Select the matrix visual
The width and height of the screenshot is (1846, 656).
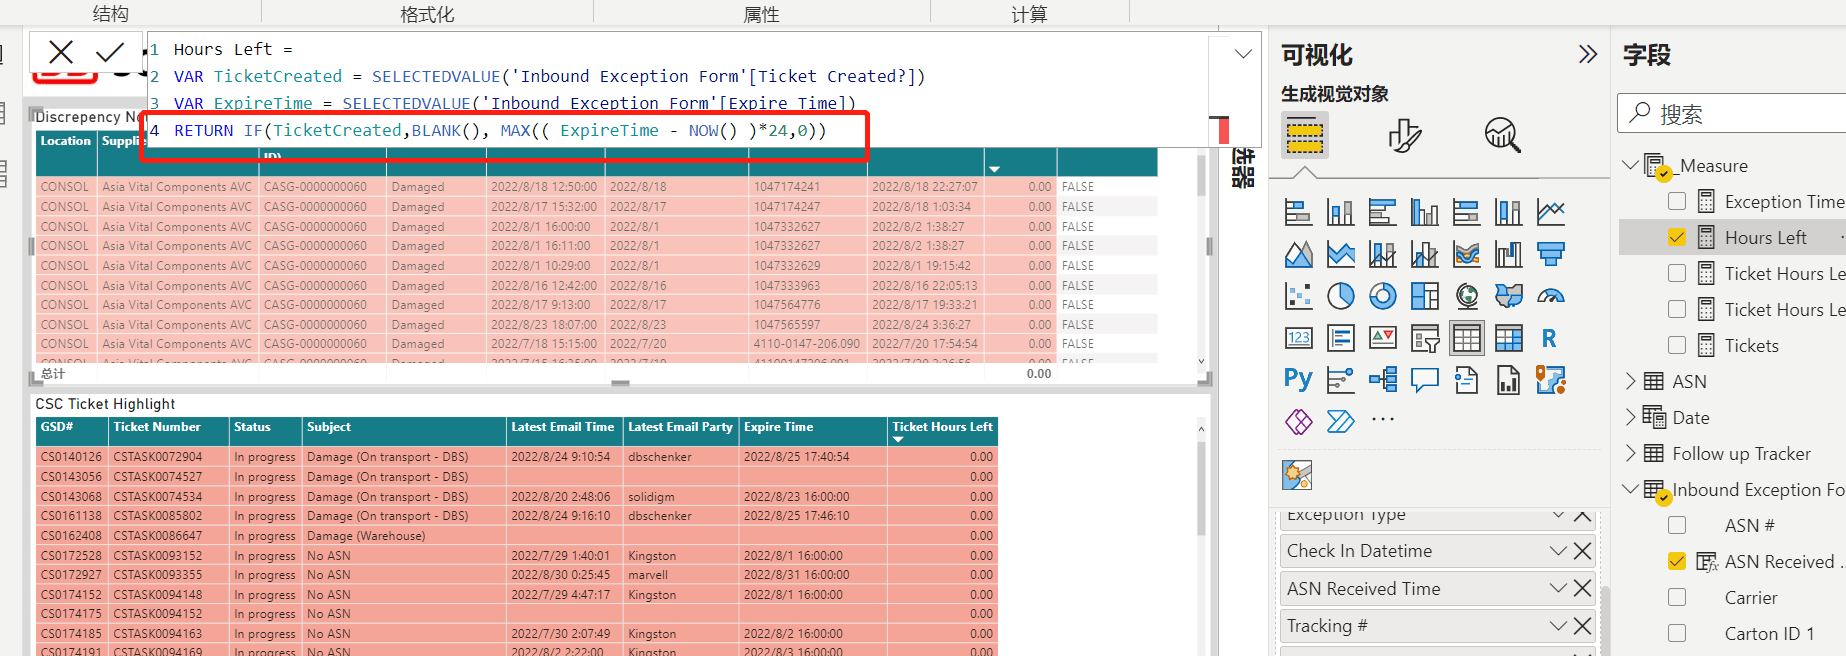(1509, 338)
